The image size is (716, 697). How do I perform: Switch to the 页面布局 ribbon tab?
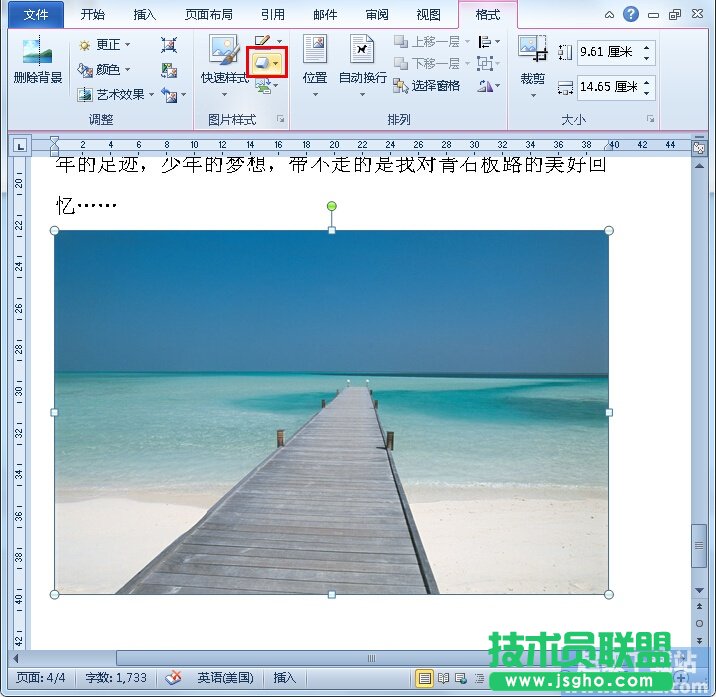pos(208,15)
